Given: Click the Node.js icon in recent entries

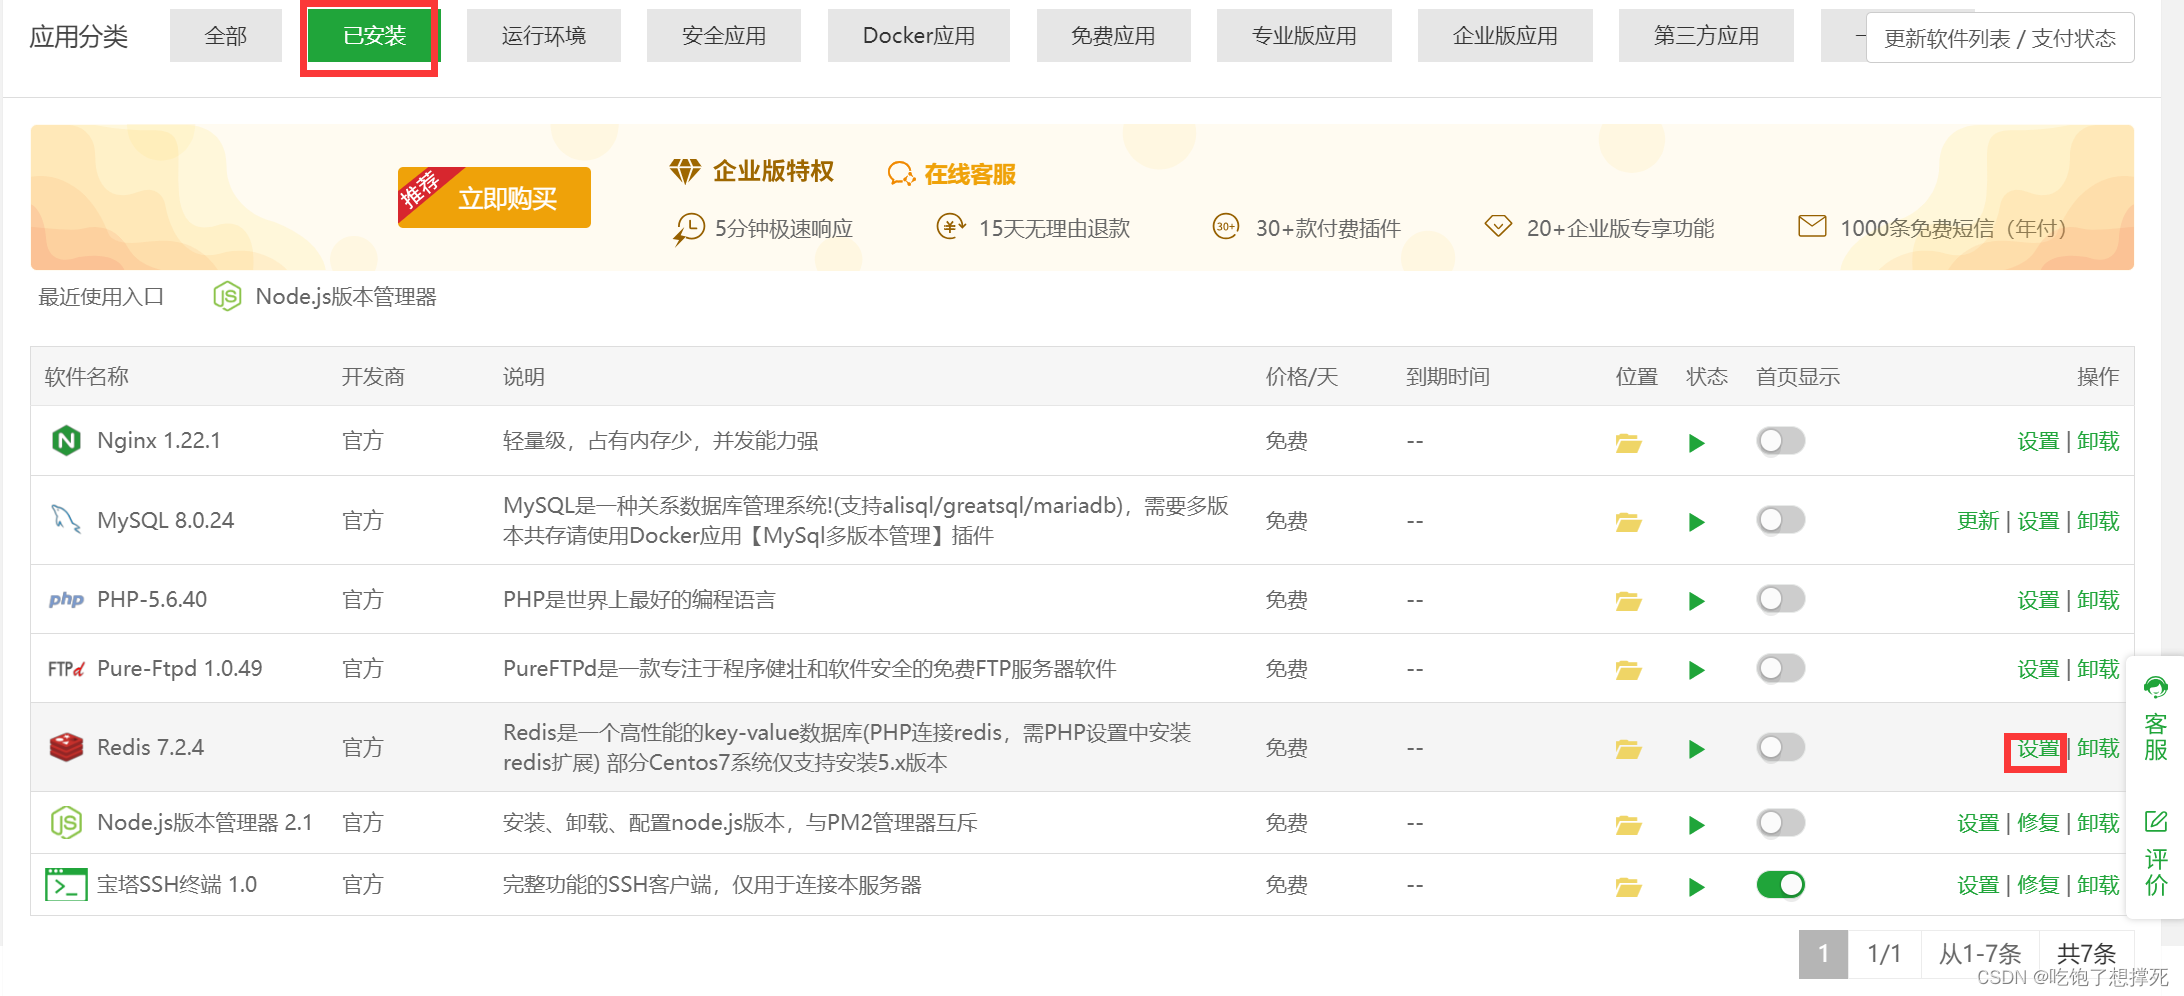Looking at the screenshot, I should tap(227, 297).
